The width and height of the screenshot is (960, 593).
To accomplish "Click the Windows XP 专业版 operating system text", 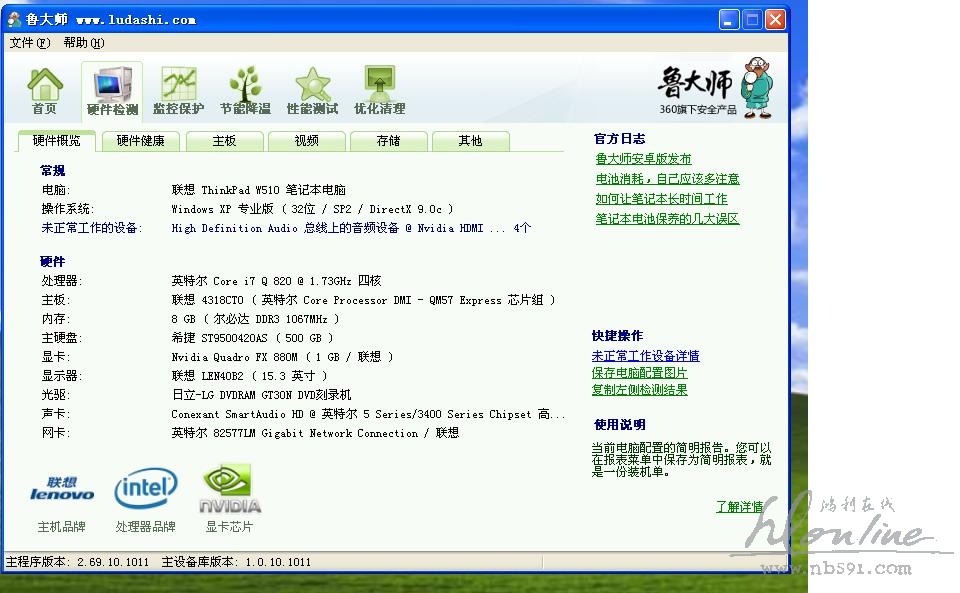I will (x=312, y=209).
